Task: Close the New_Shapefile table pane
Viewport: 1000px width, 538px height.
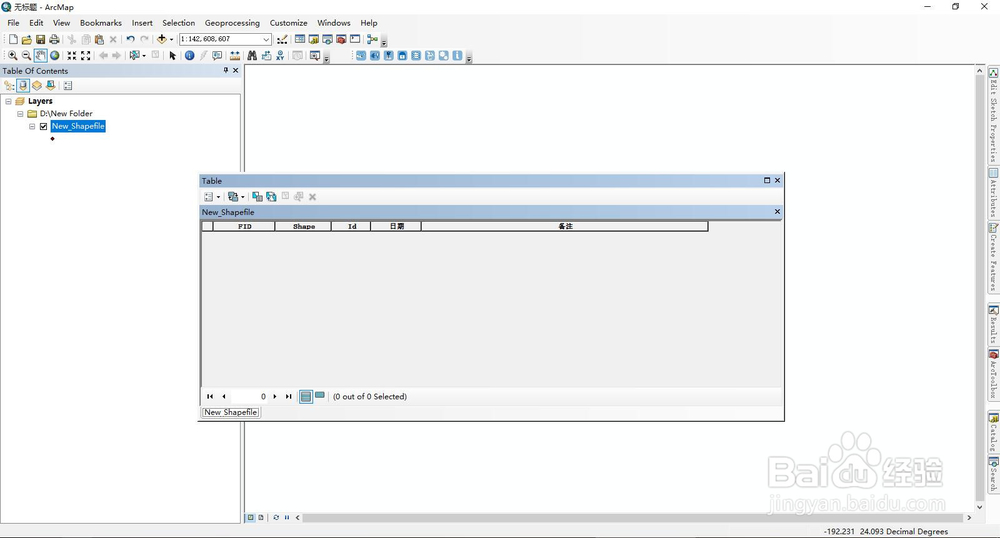Action: click(x=777, y=212)
